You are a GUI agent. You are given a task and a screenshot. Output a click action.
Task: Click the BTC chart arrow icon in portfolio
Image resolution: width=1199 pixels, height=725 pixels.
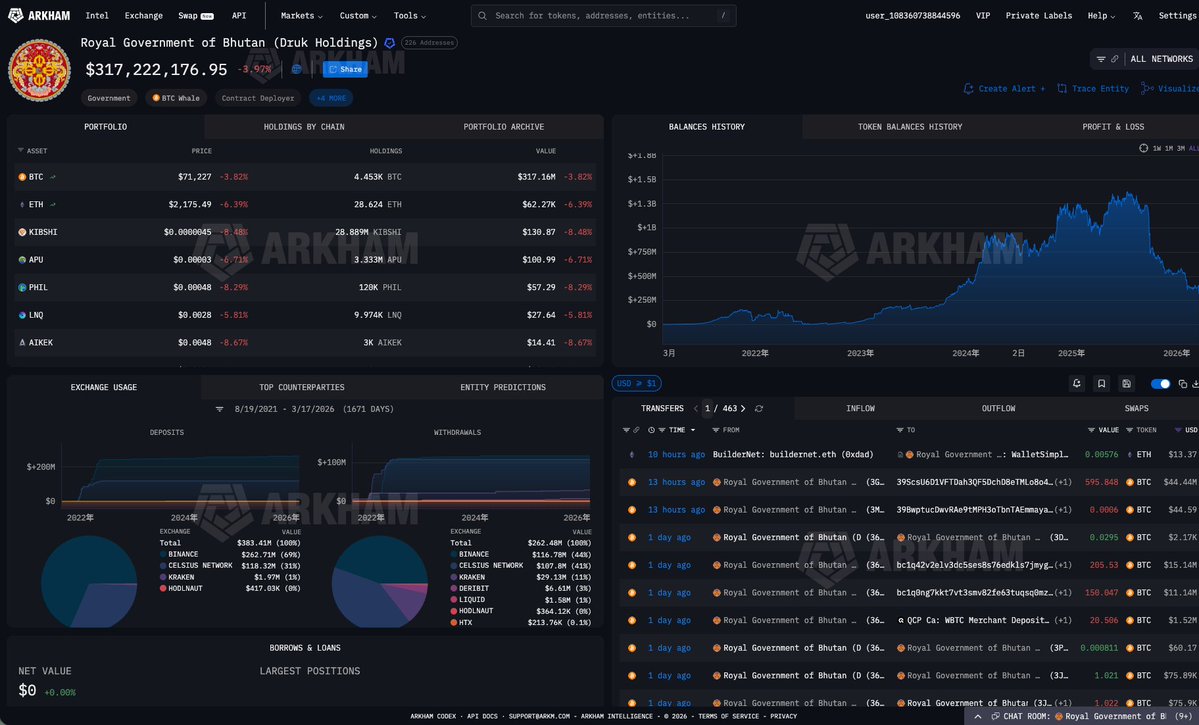tap(53, 177)
